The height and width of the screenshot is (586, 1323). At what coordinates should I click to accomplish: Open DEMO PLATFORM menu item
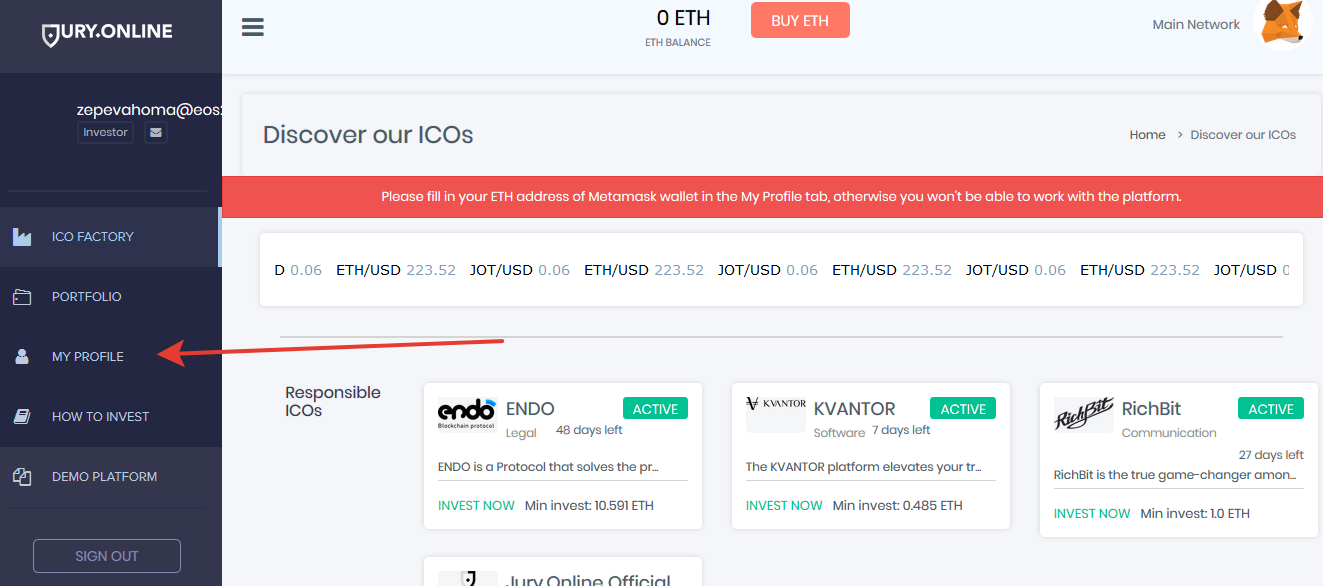(x=110, y=477)
